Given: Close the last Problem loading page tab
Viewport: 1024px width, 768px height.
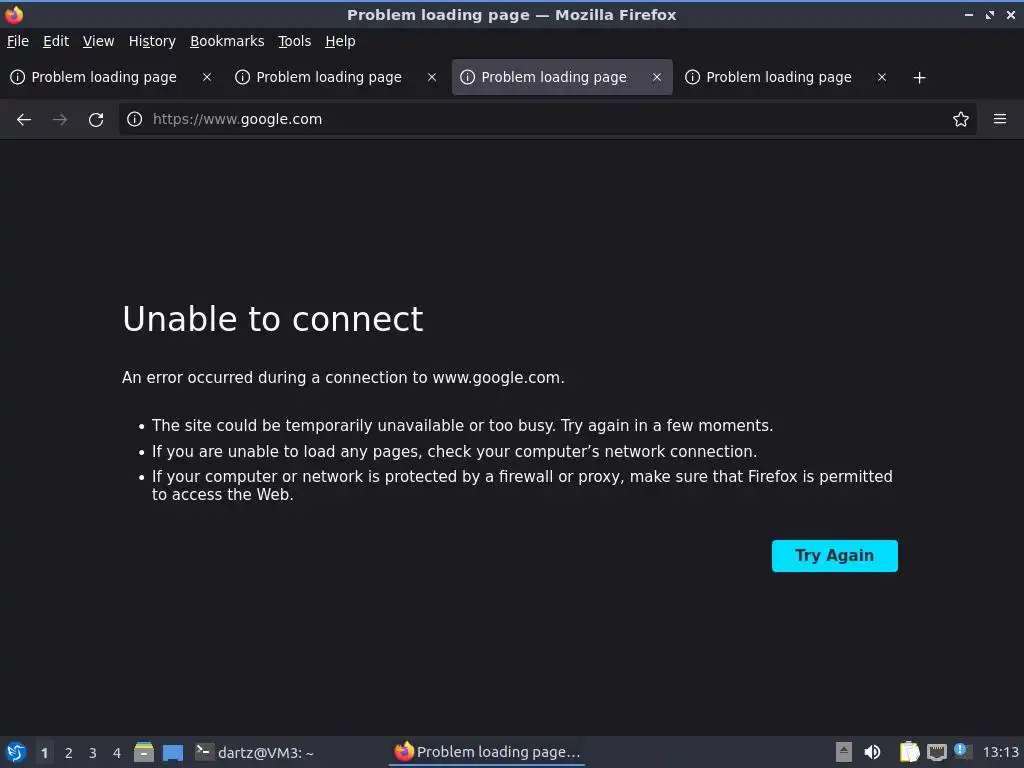Looking at the screenshot, I should [x=882, y=77].
